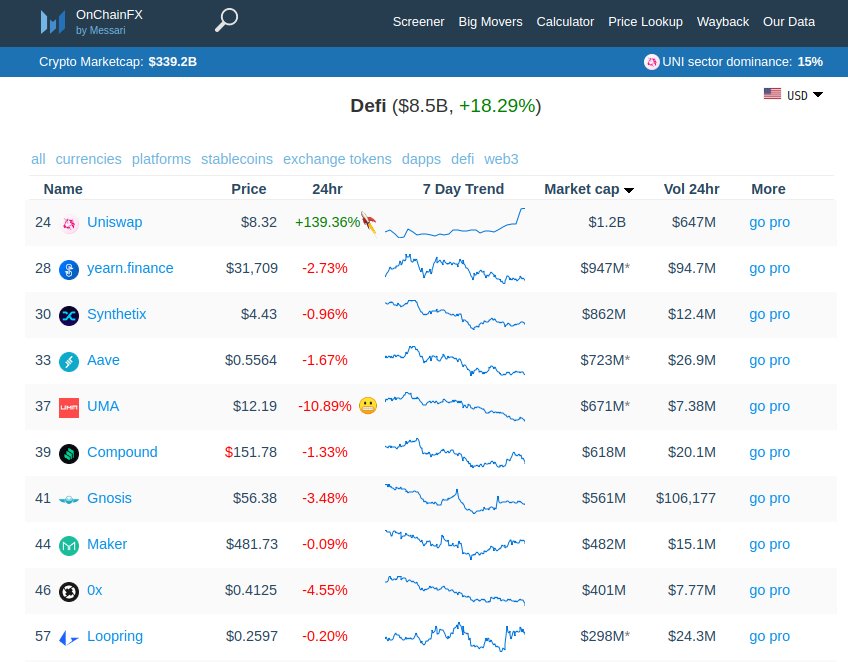Open search with the magnifying glass icon
Viewport: 848px width, 662px height.
pyautogui.click(x=226, y=20)
